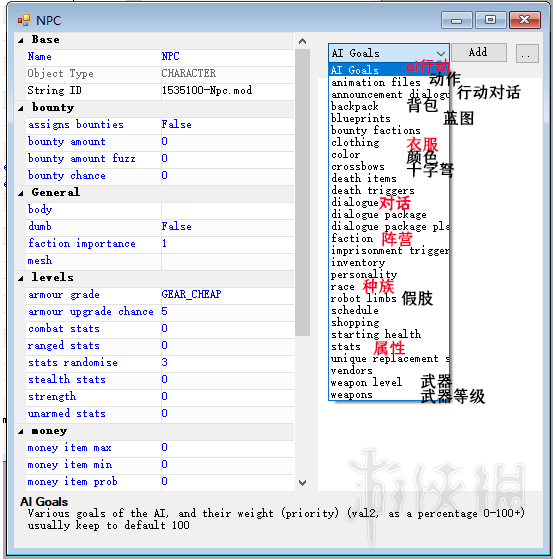Click the Add button

click(478, 52)
